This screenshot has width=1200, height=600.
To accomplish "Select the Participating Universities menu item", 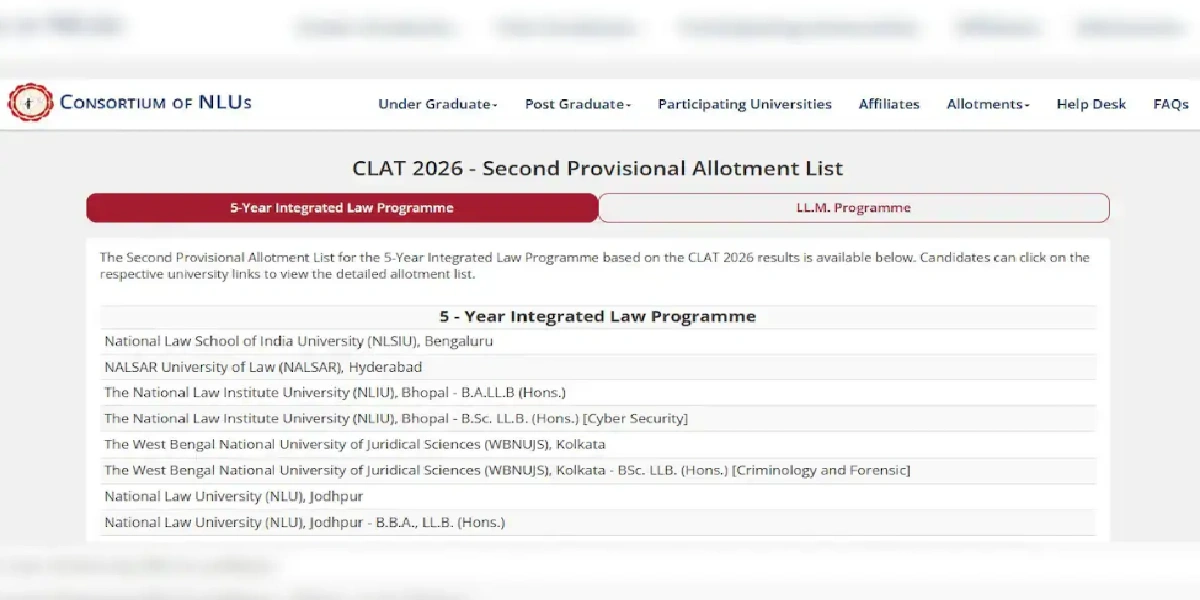I will tap(744, 104).
